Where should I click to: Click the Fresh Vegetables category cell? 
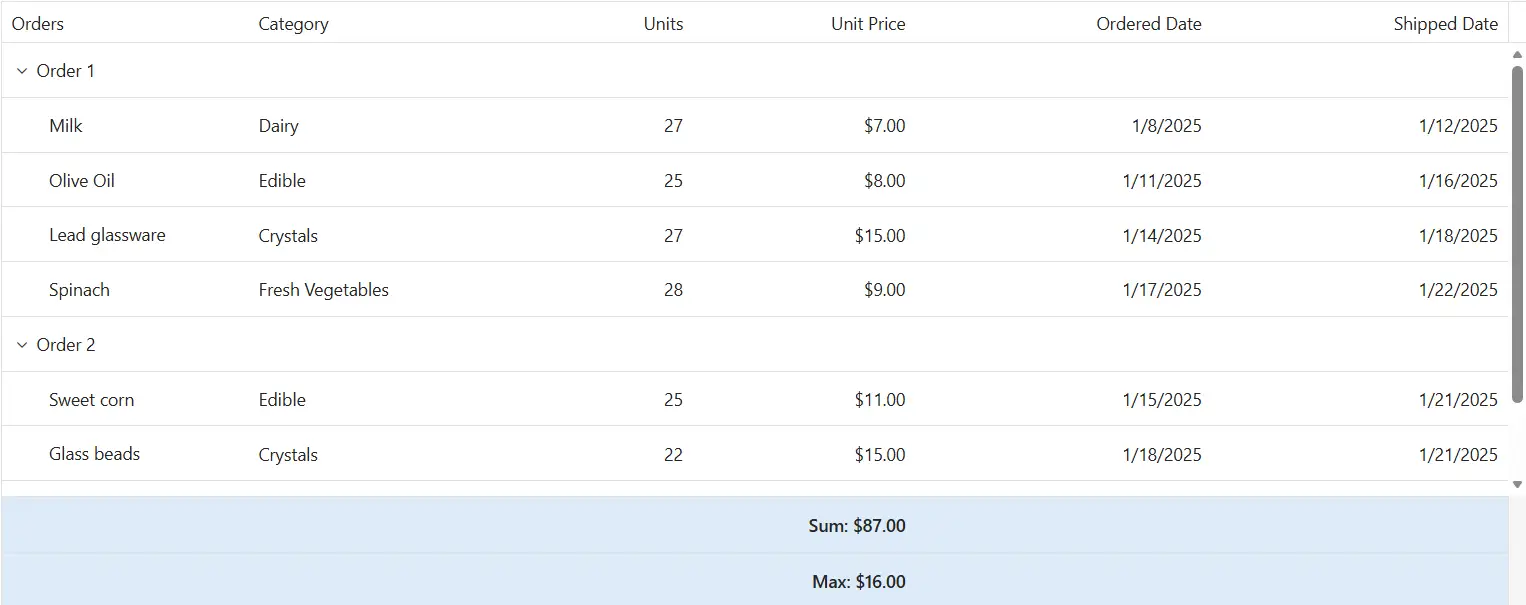(323, 290)
